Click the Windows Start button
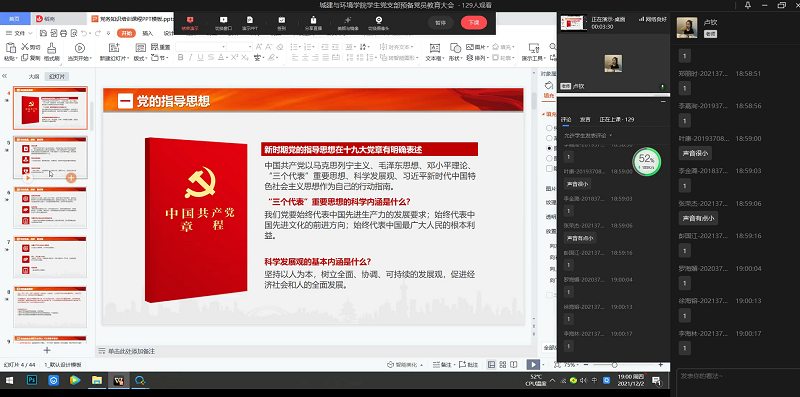 click(9, 380)
